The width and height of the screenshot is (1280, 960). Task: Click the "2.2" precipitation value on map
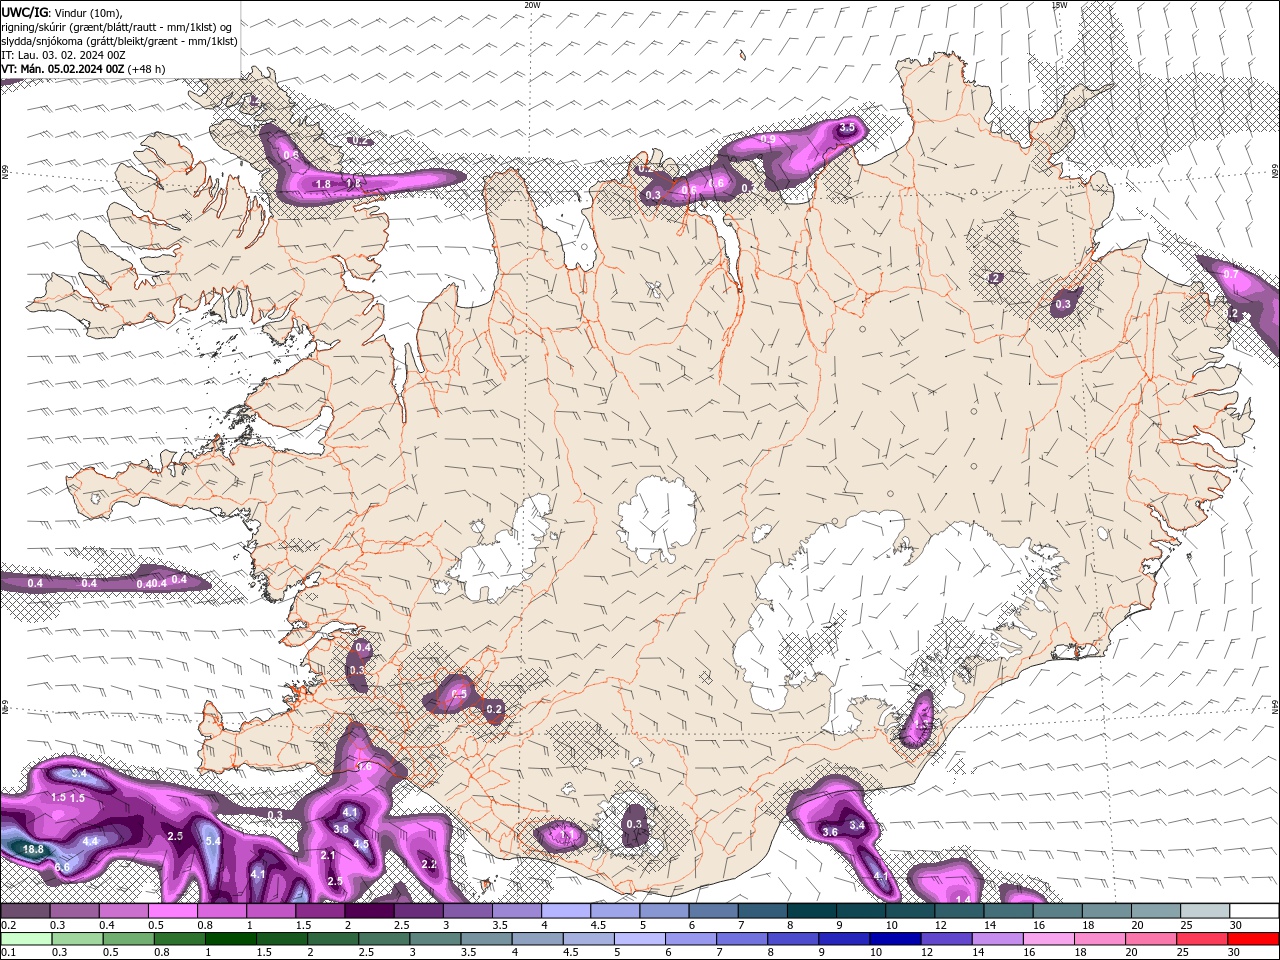[x=429, y=864]
